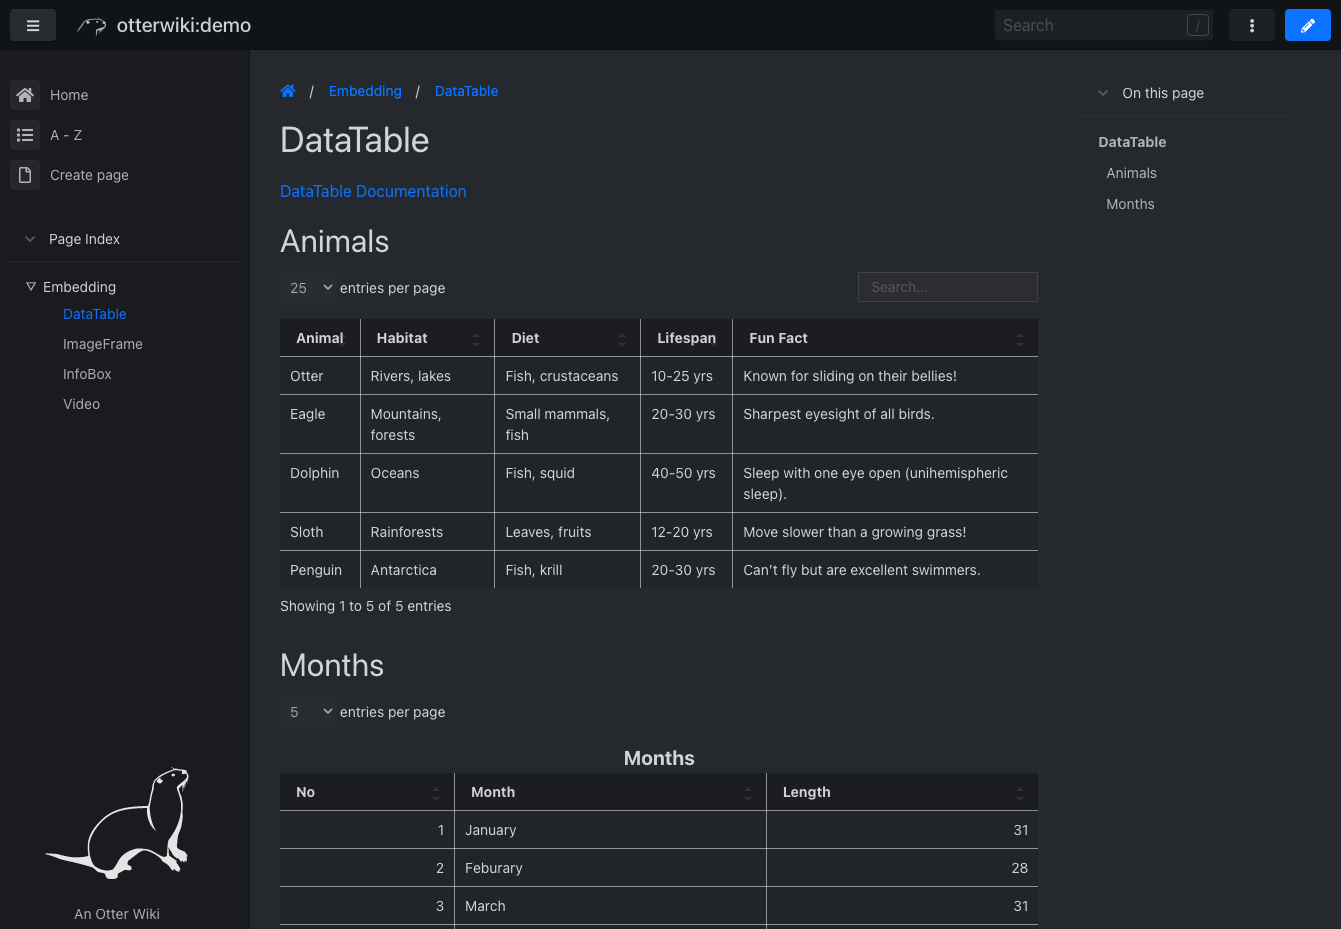The height and width of the screenshot is (929, 1341).
Task: Sort by Diet column sort arrows
Action: (622, 339)
